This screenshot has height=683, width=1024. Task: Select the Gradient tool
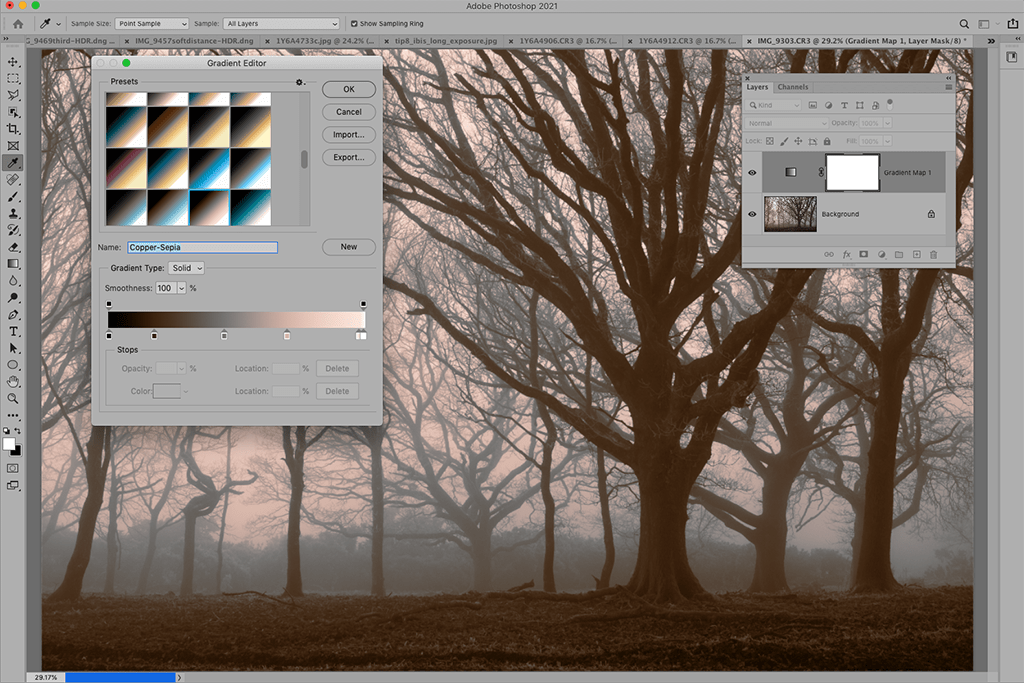pyautogui.click(x=13, y=264)
